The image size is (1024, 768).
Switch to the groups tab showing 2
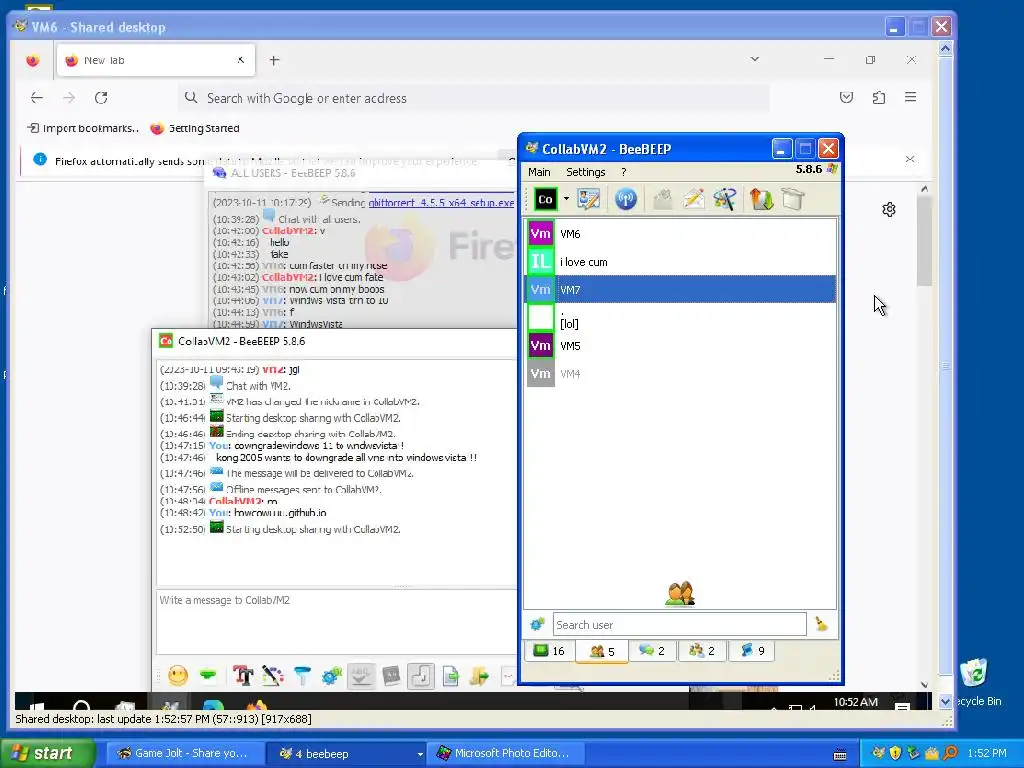pos(702,650)
